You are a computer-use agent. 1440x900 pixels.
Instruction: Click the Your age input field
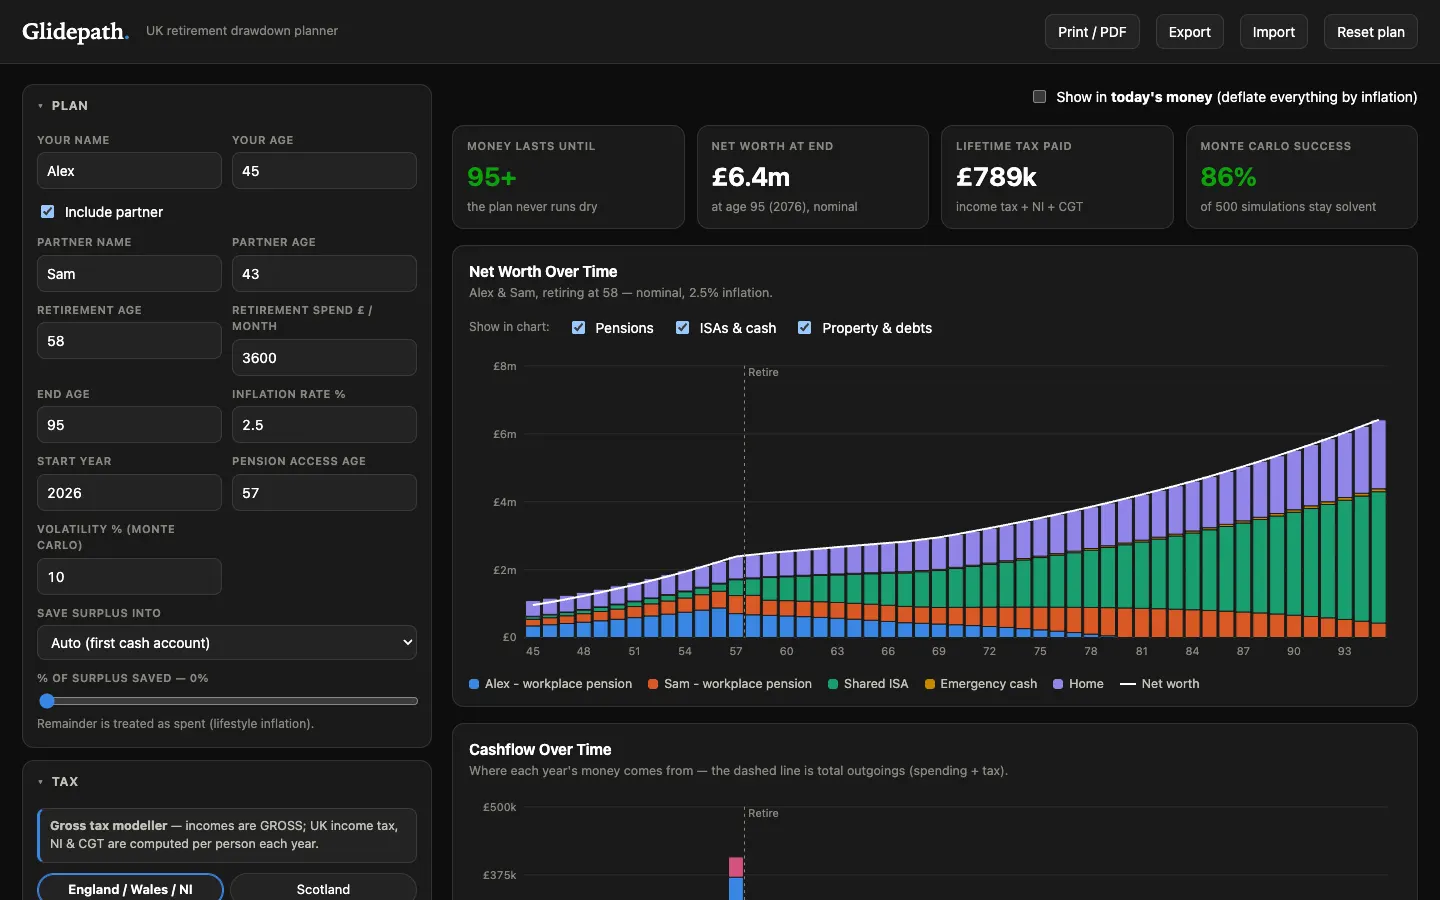tap(324, 171)
